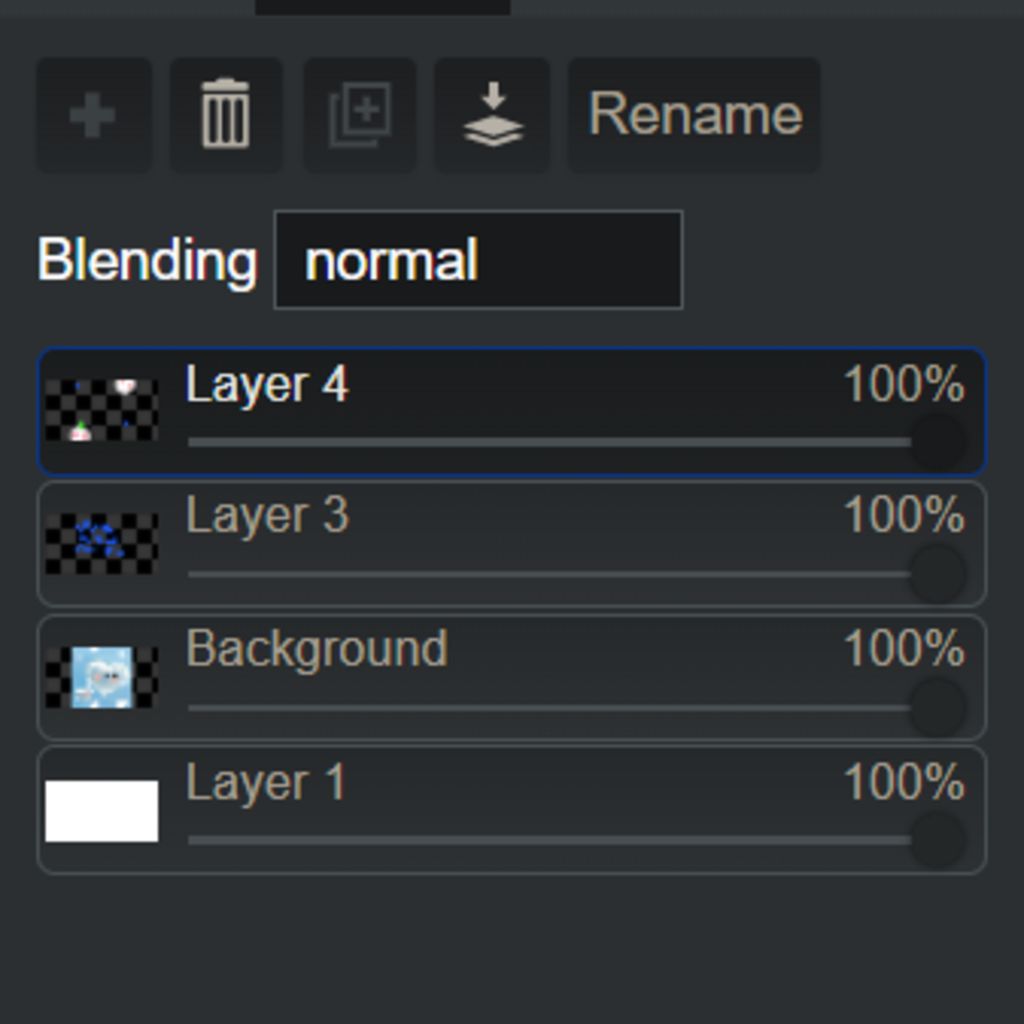This screenshot has height=1024, width=1024.
Task: Click the Layer 3 thumbnail
Action: coord(102,543)
